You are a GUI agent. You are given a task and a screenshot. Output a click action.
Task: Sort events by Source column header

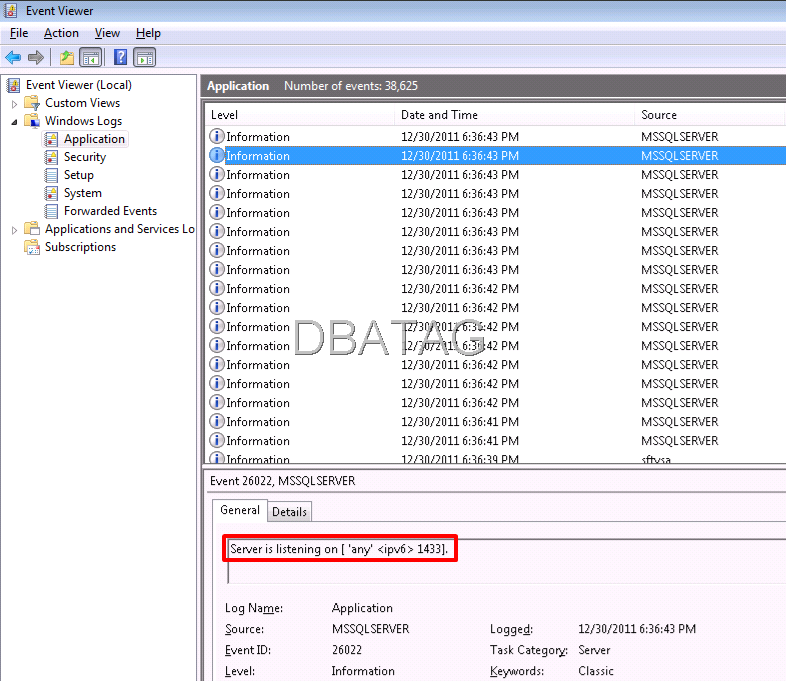(x=659, y=115)
